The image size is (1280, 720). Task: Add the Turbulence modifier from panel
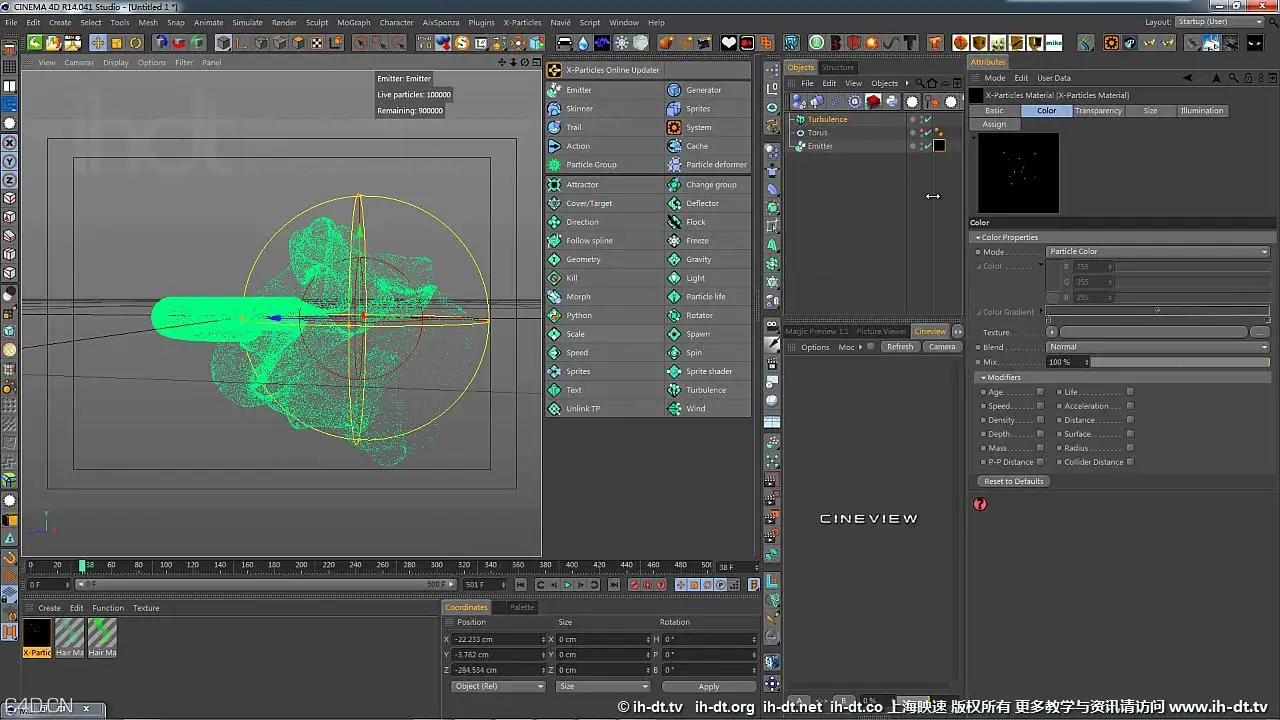708,390
